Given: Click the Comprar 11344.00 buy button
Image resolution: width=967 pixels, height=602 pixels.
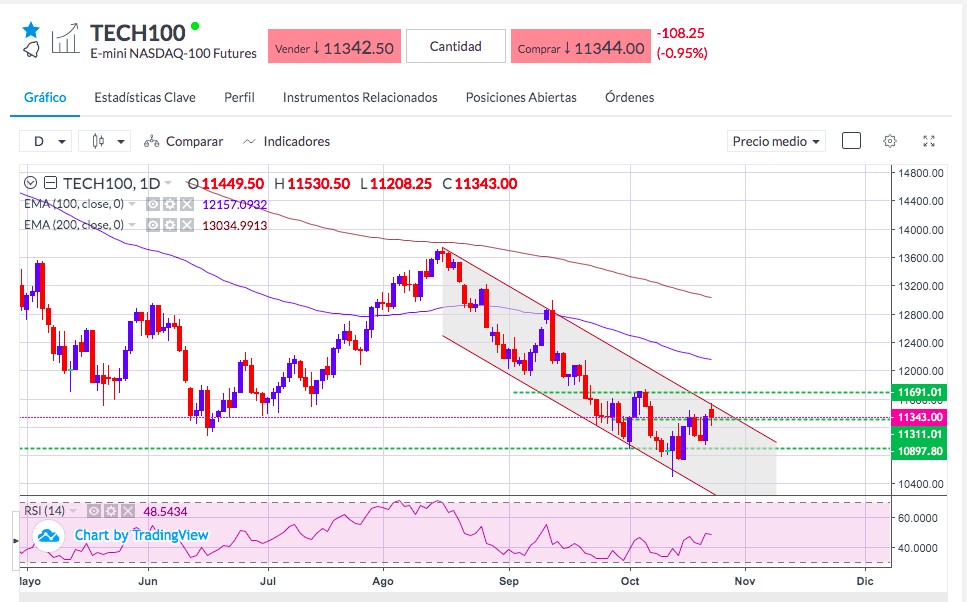Looking at the screenshot, I should click(580, 46).
